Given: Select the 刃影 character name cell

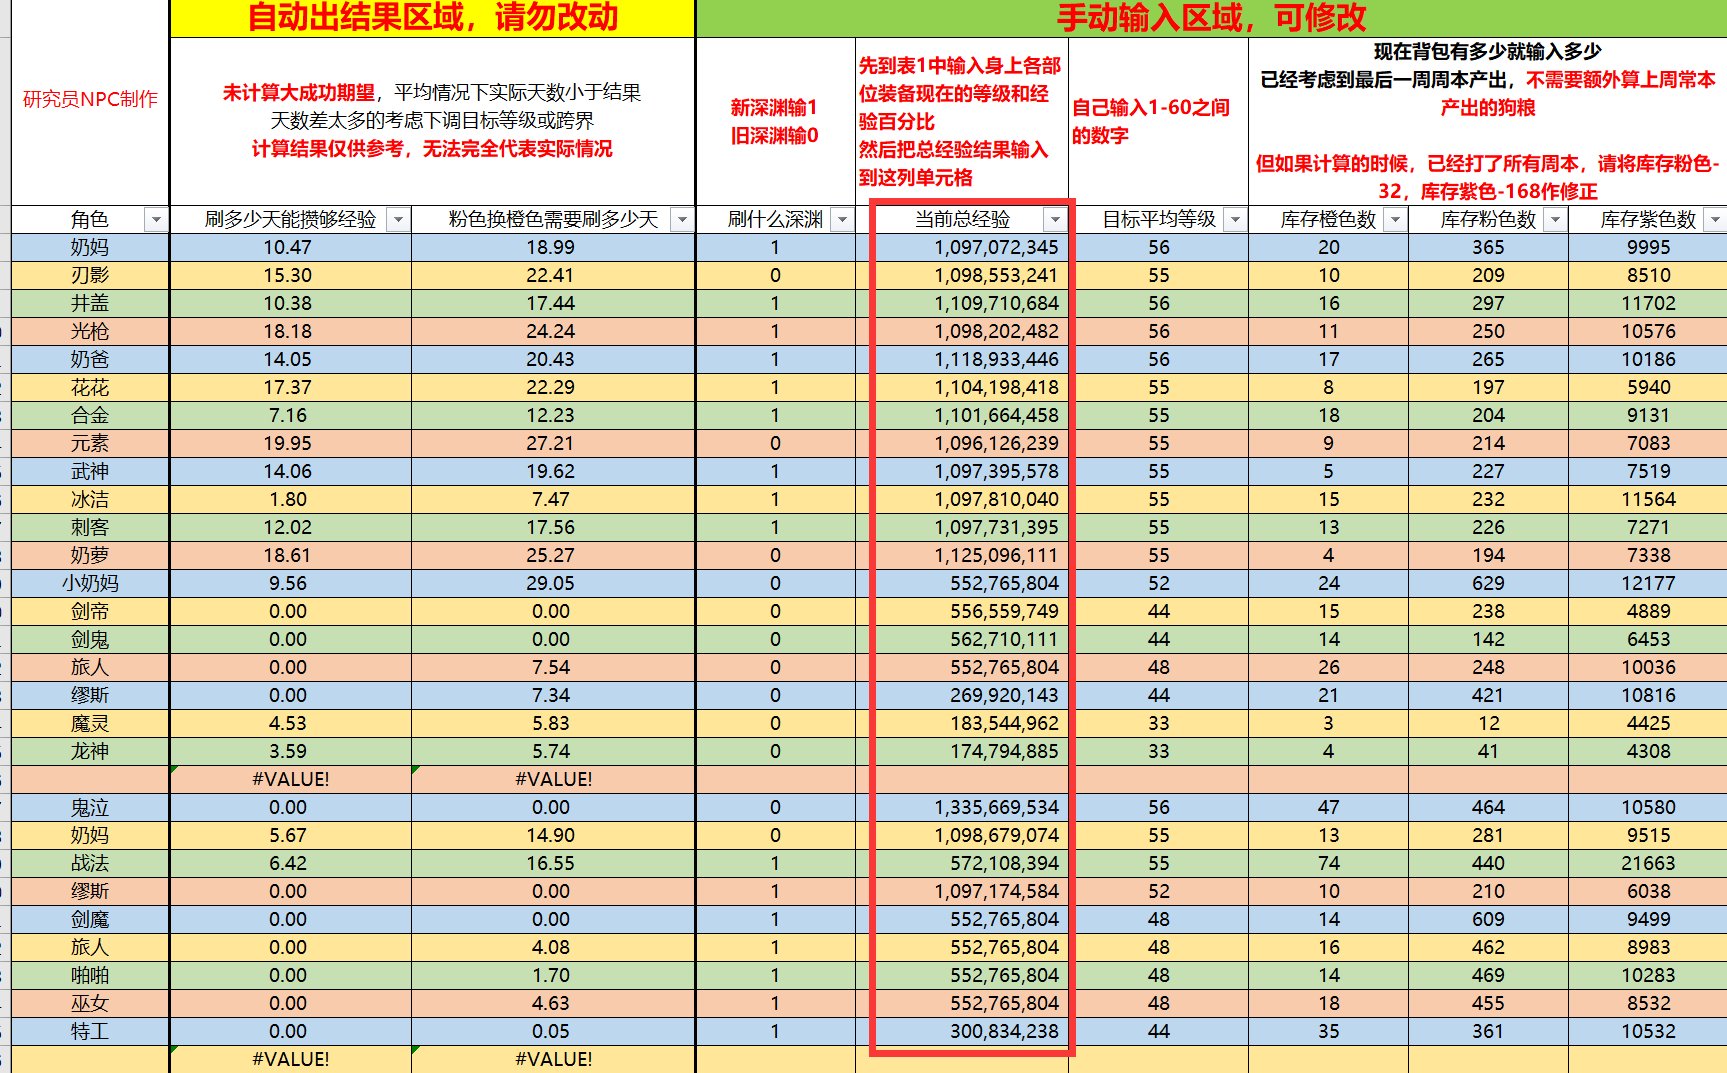Looking at the screenshot, I should pos(90,275).
